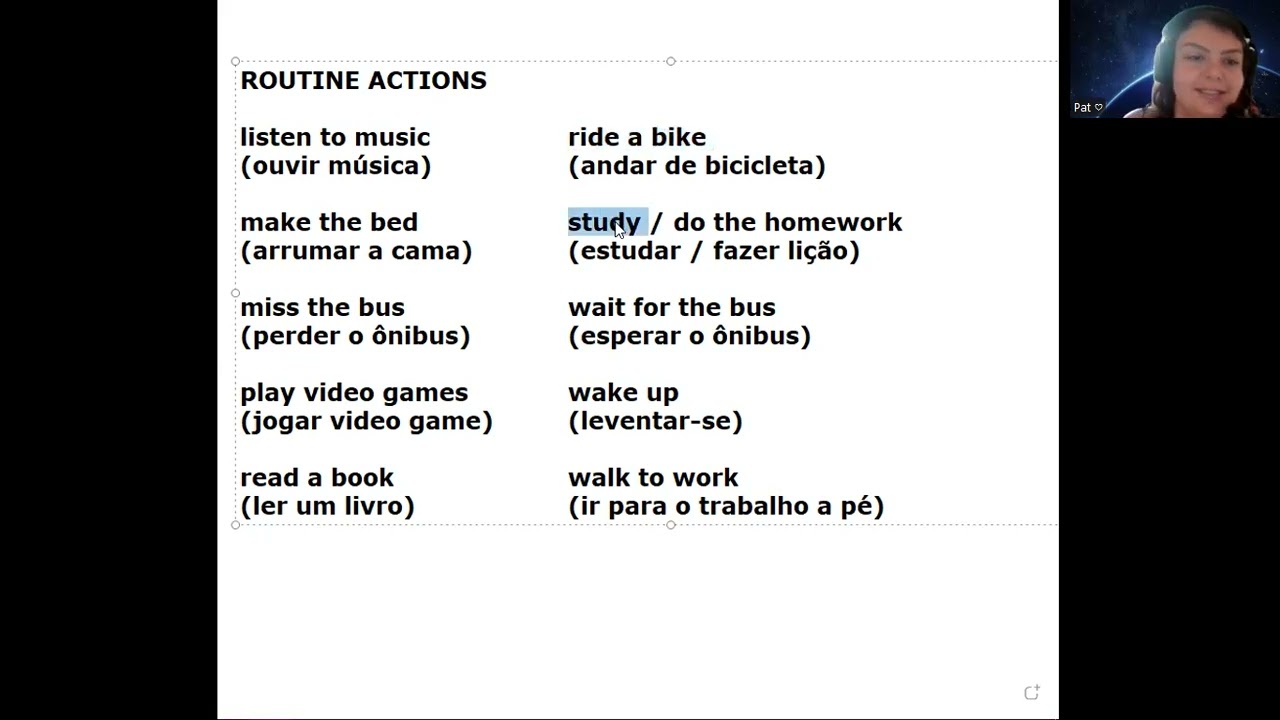Click the phrase "play video games"
Viewport: 1280px width, 720px height.
pos(354,392)
